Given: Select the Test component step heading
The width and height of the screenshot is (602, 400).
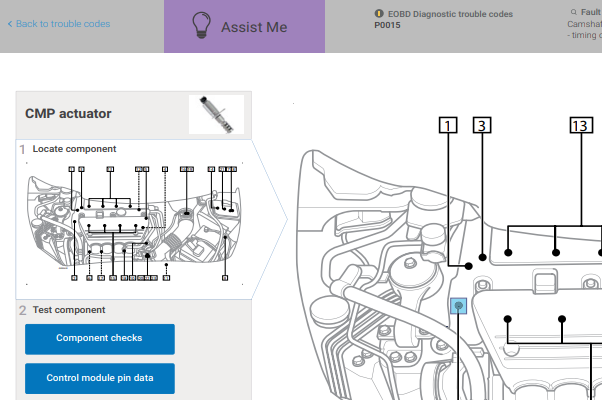Looking at the screenshot, I should click(69, 310).
